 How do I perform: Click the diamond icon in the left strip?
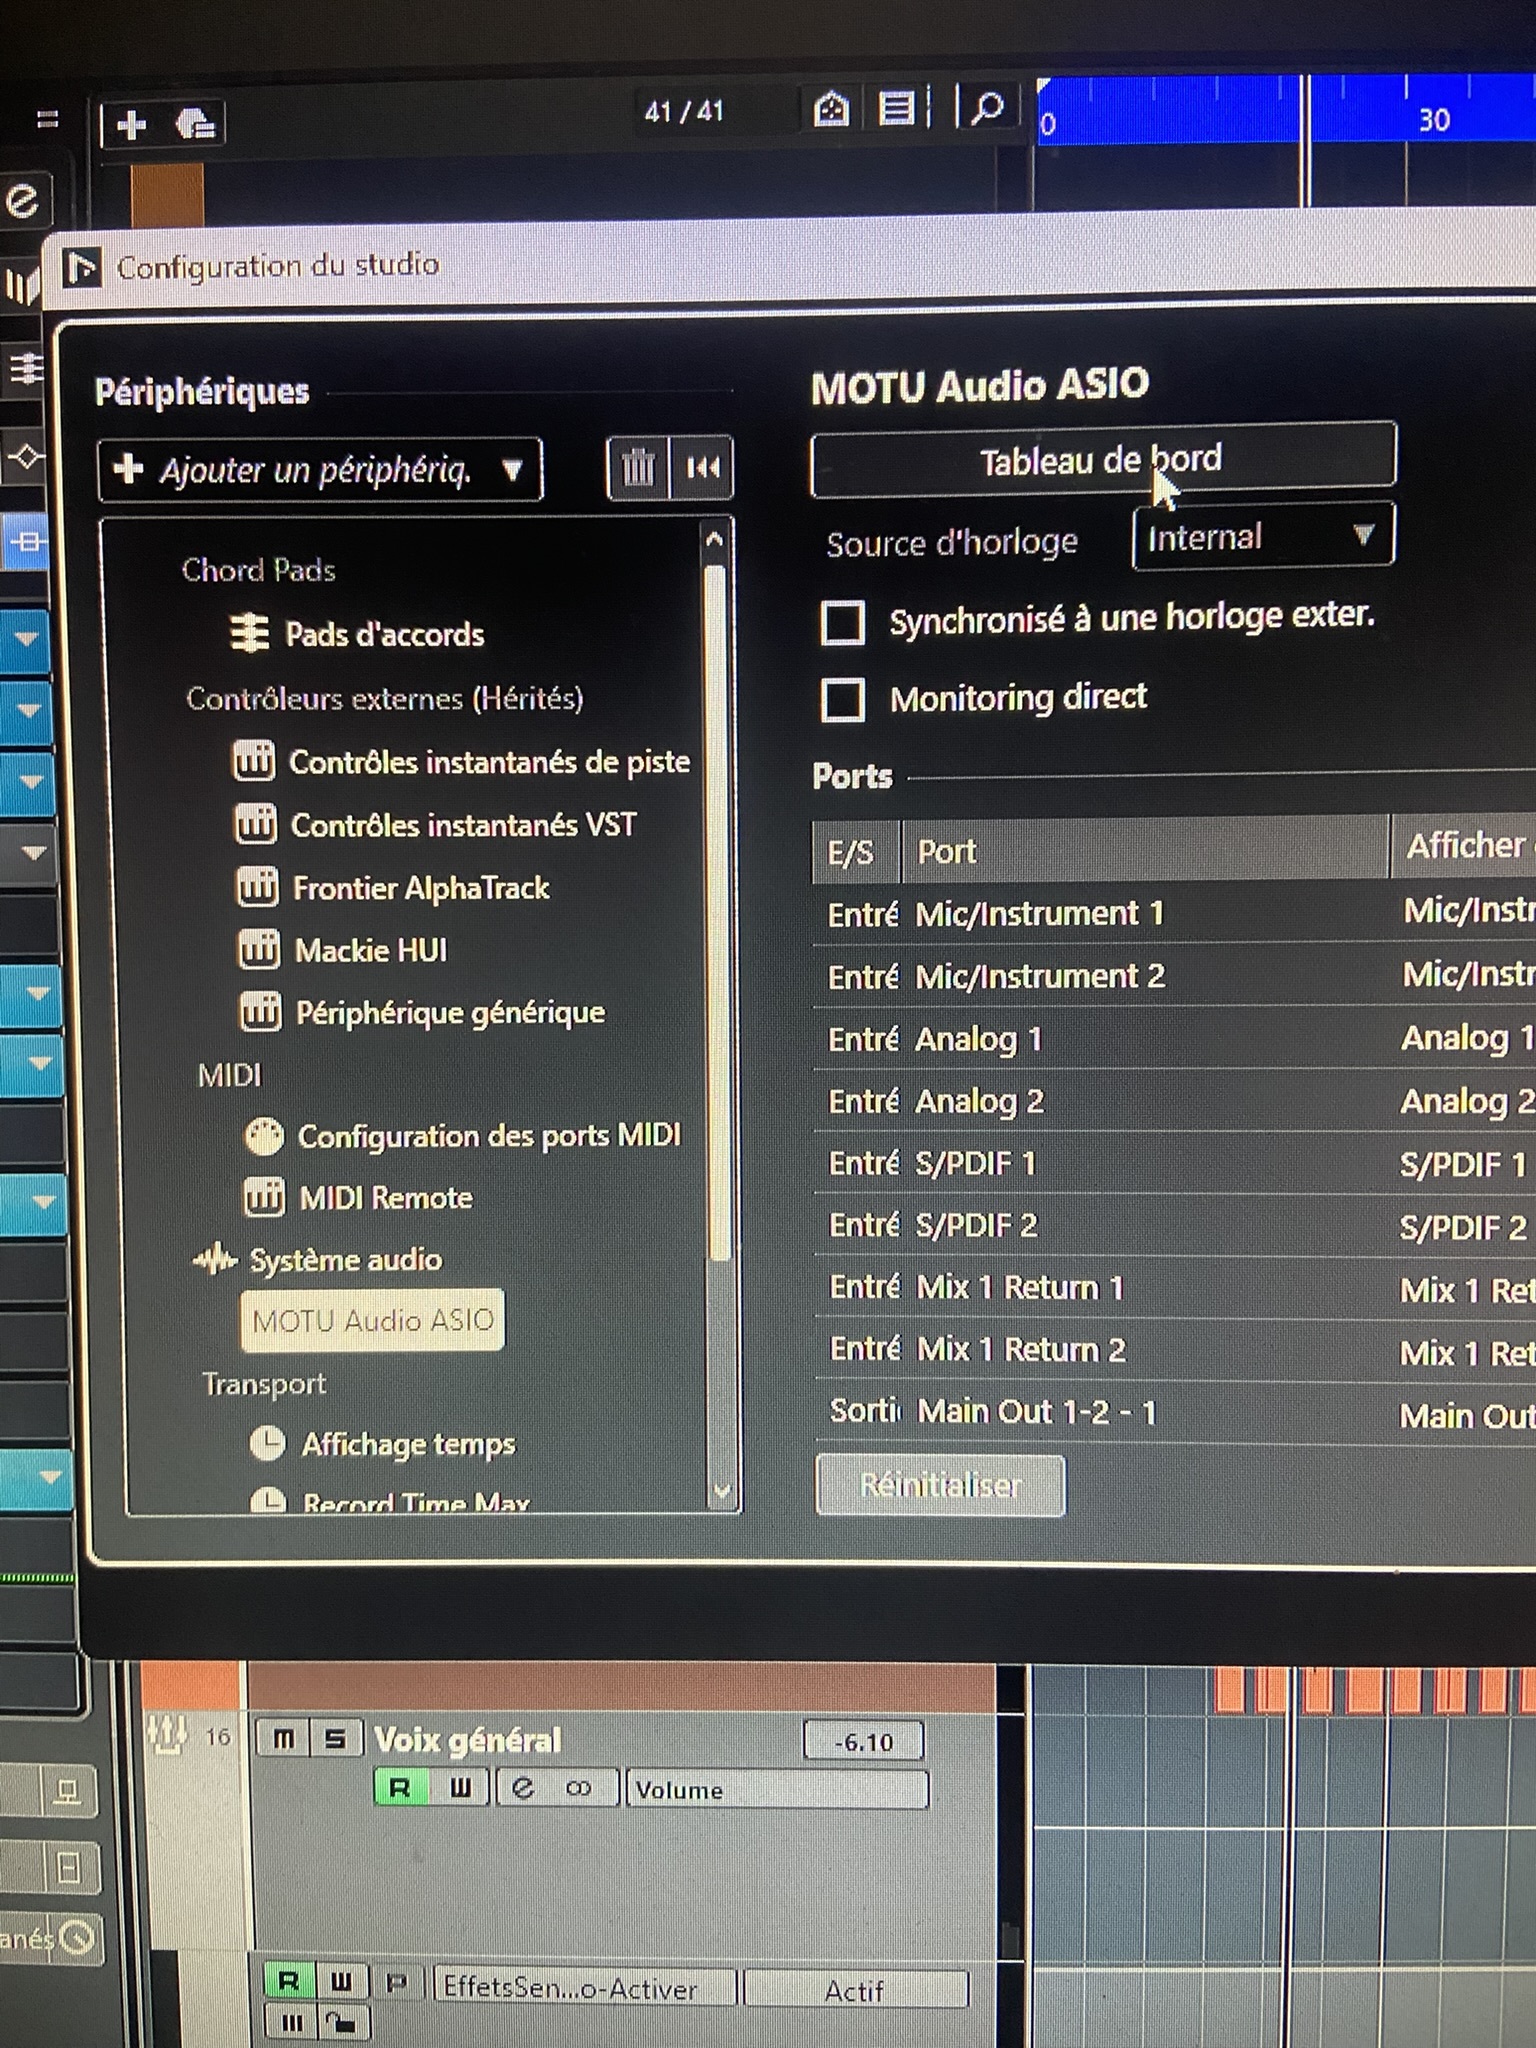26,457
